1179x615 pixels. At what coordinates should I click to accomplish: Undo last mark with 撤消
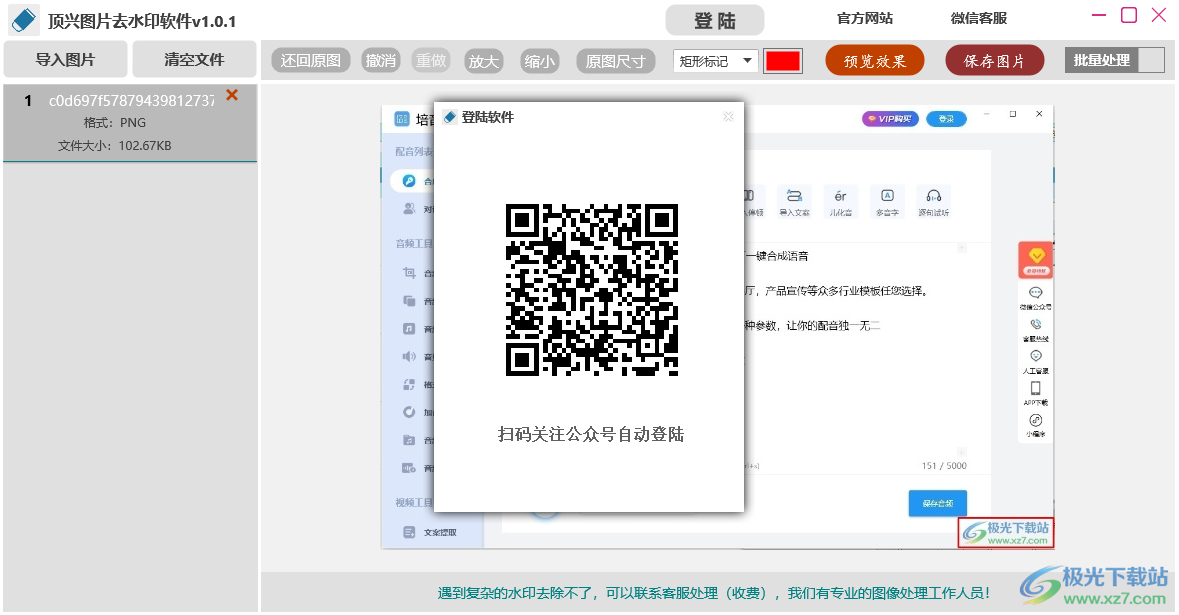380,61
